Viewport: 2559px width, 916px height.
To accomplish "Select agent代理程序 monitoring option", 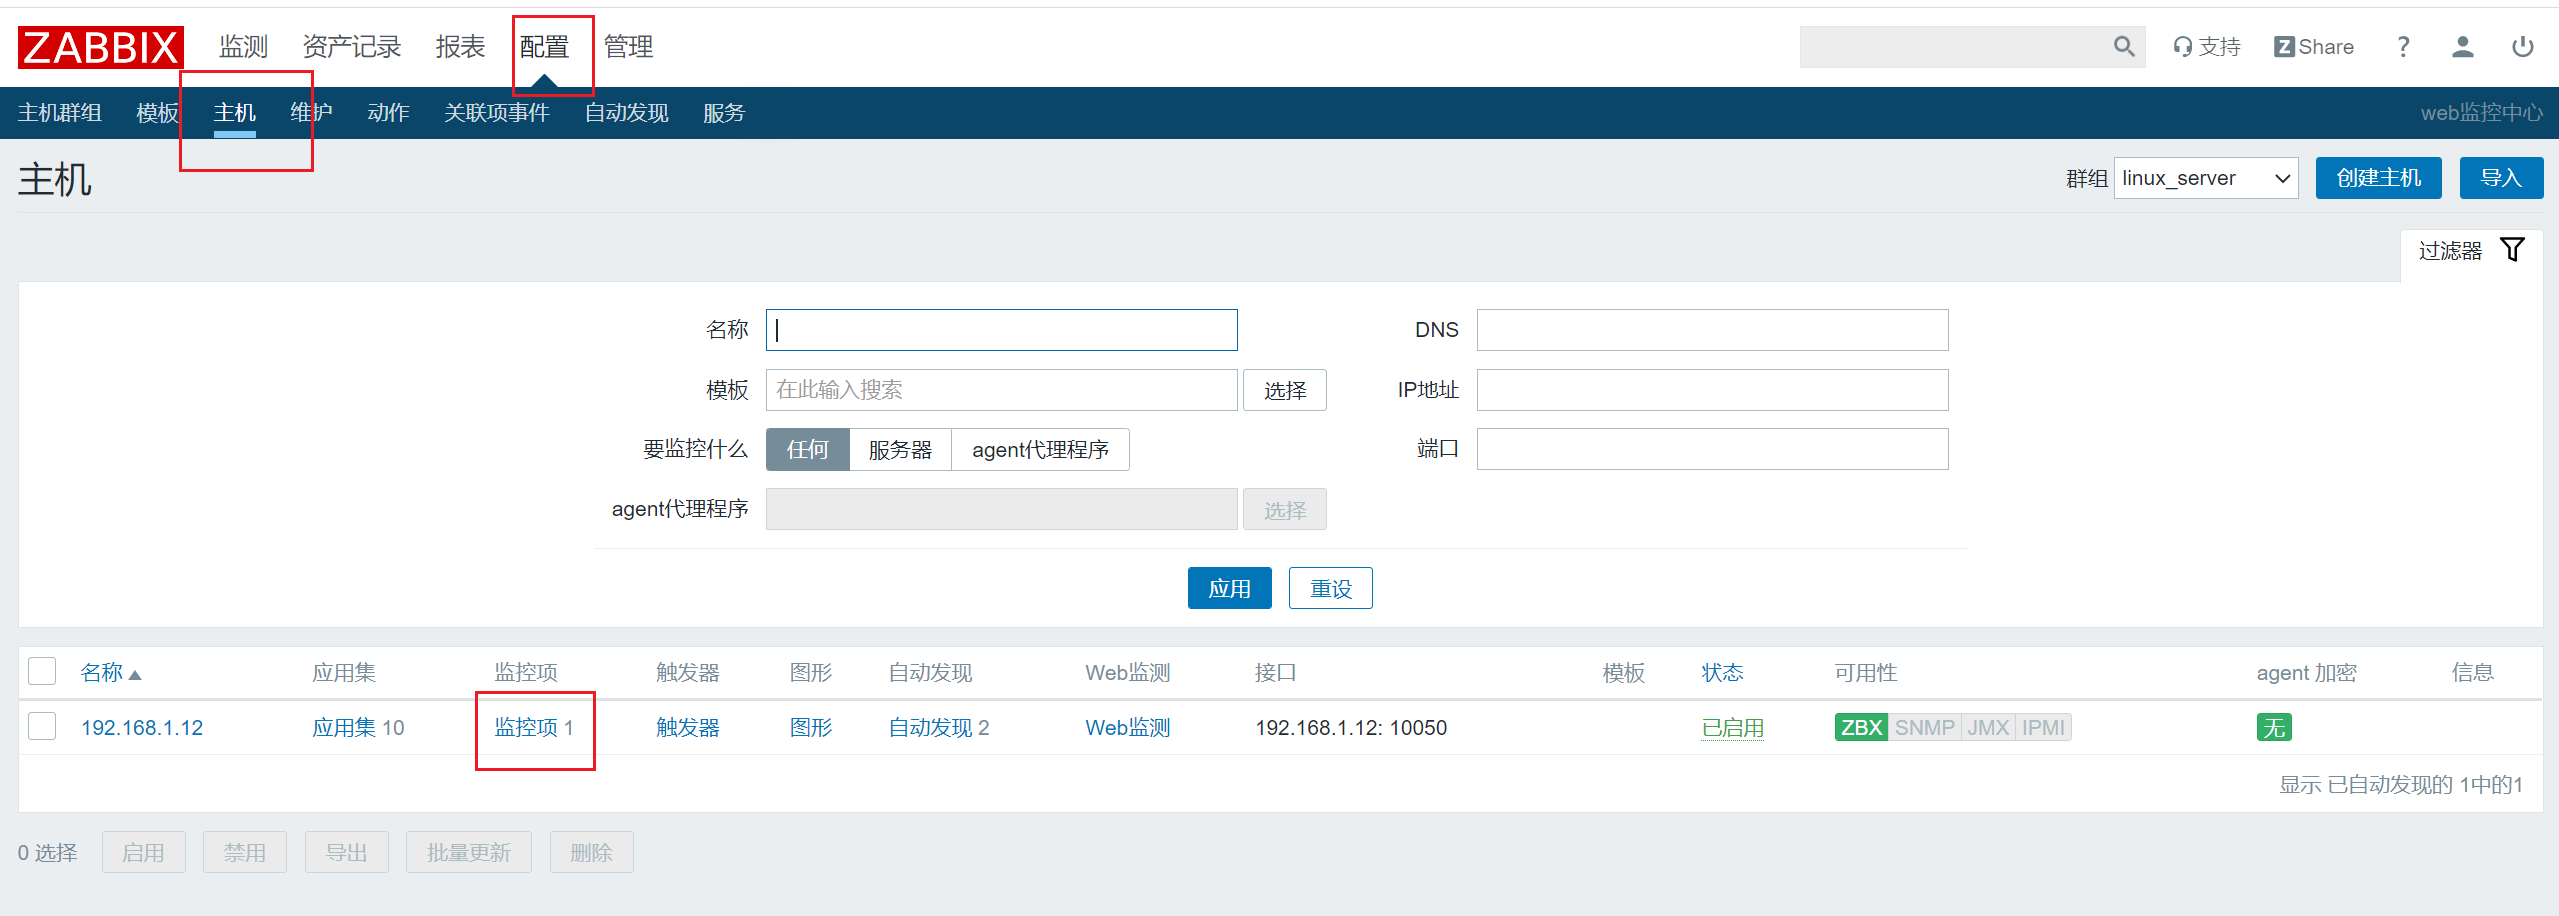I will pyautogui.click(x=1040, y=449).
